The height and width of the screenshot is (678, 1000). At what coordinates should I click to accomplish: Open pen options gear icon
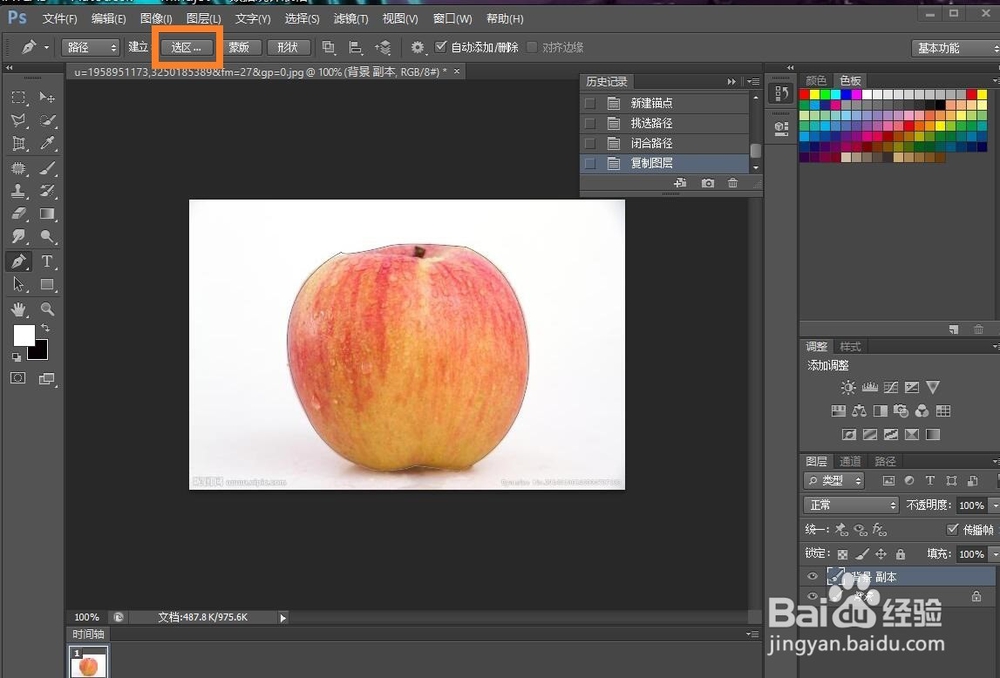click(x=417, y=47)
